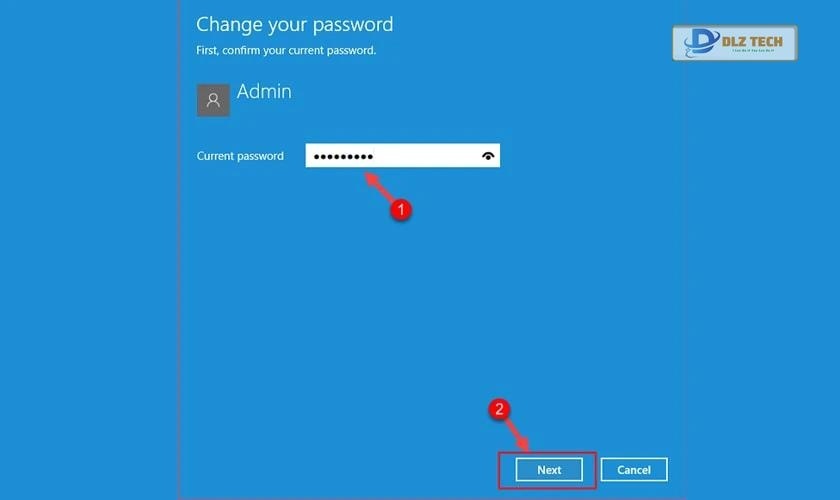Click the 'Current password' field label
840x500 pixels.
(240, 156)
